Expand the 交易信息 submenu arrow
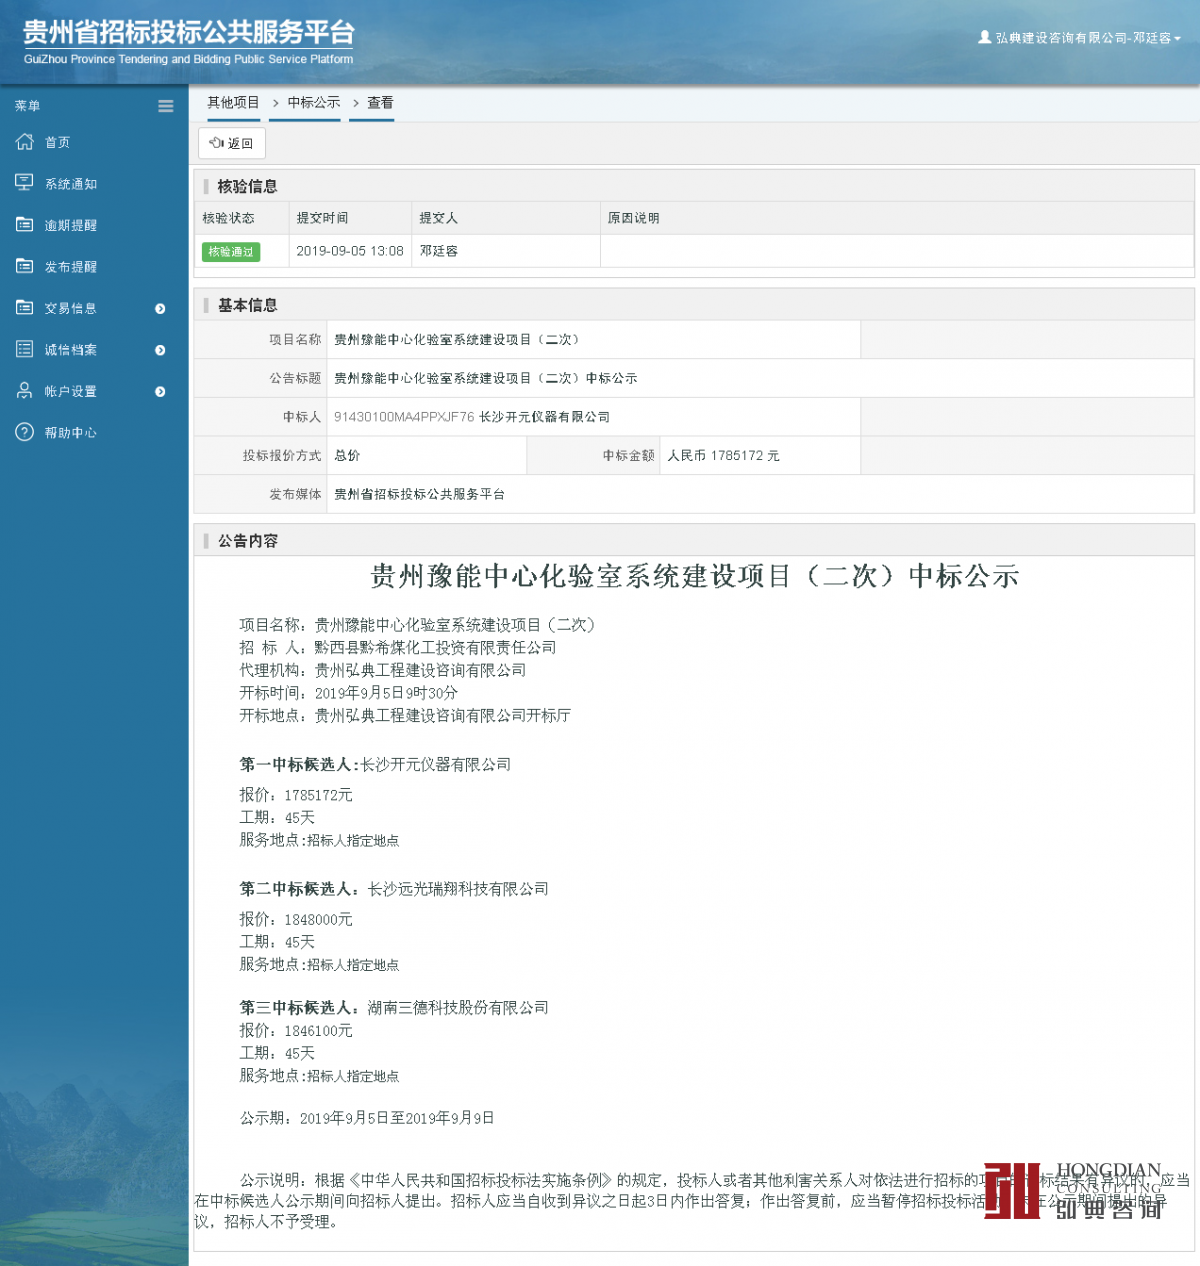 coord(160,309)
